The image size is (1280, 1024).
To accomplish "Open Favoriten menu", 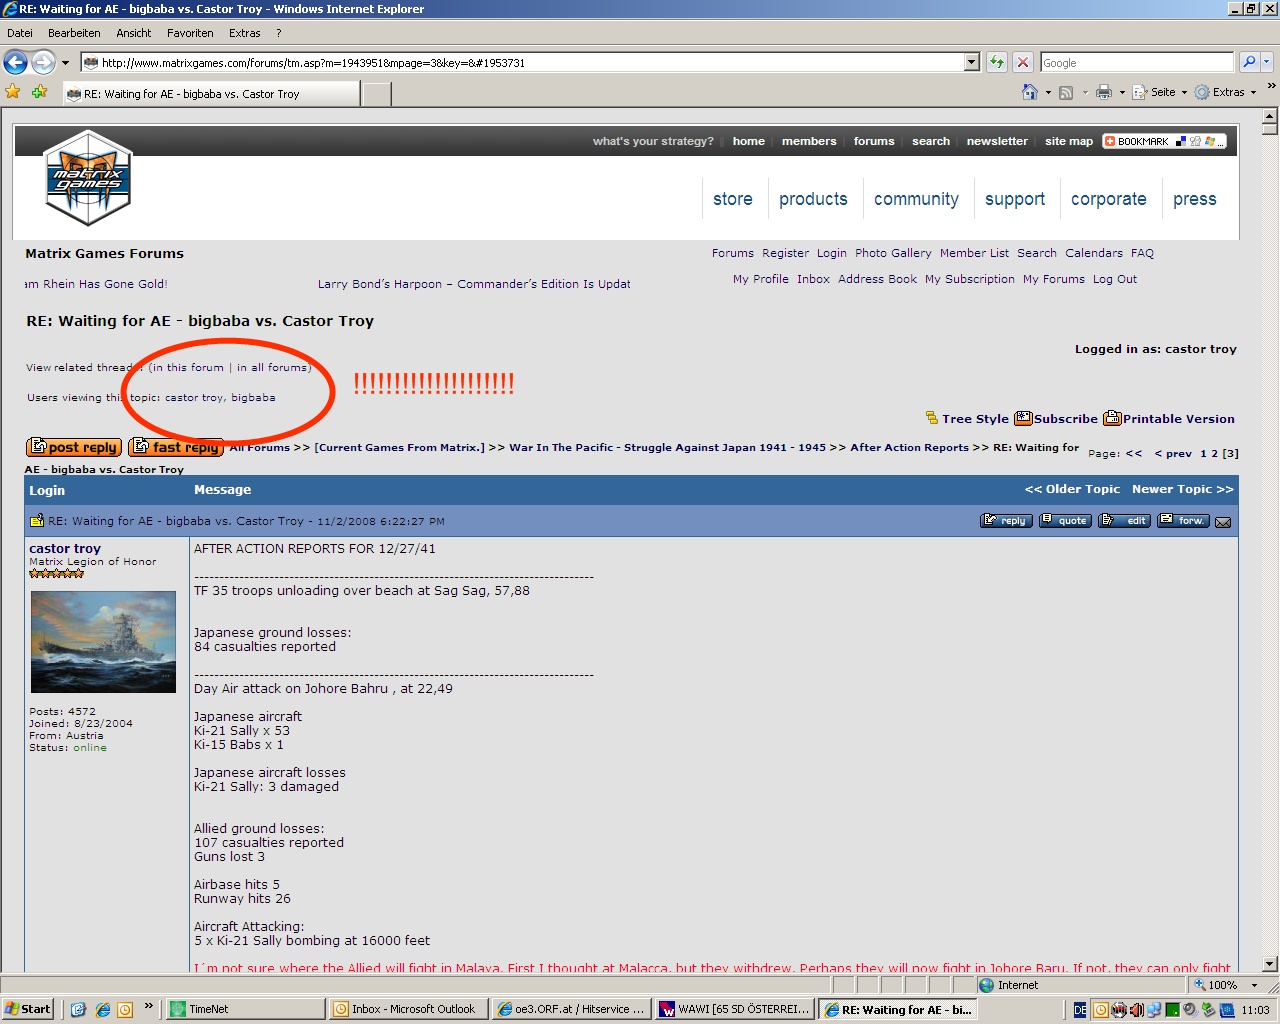I will 190,33.
